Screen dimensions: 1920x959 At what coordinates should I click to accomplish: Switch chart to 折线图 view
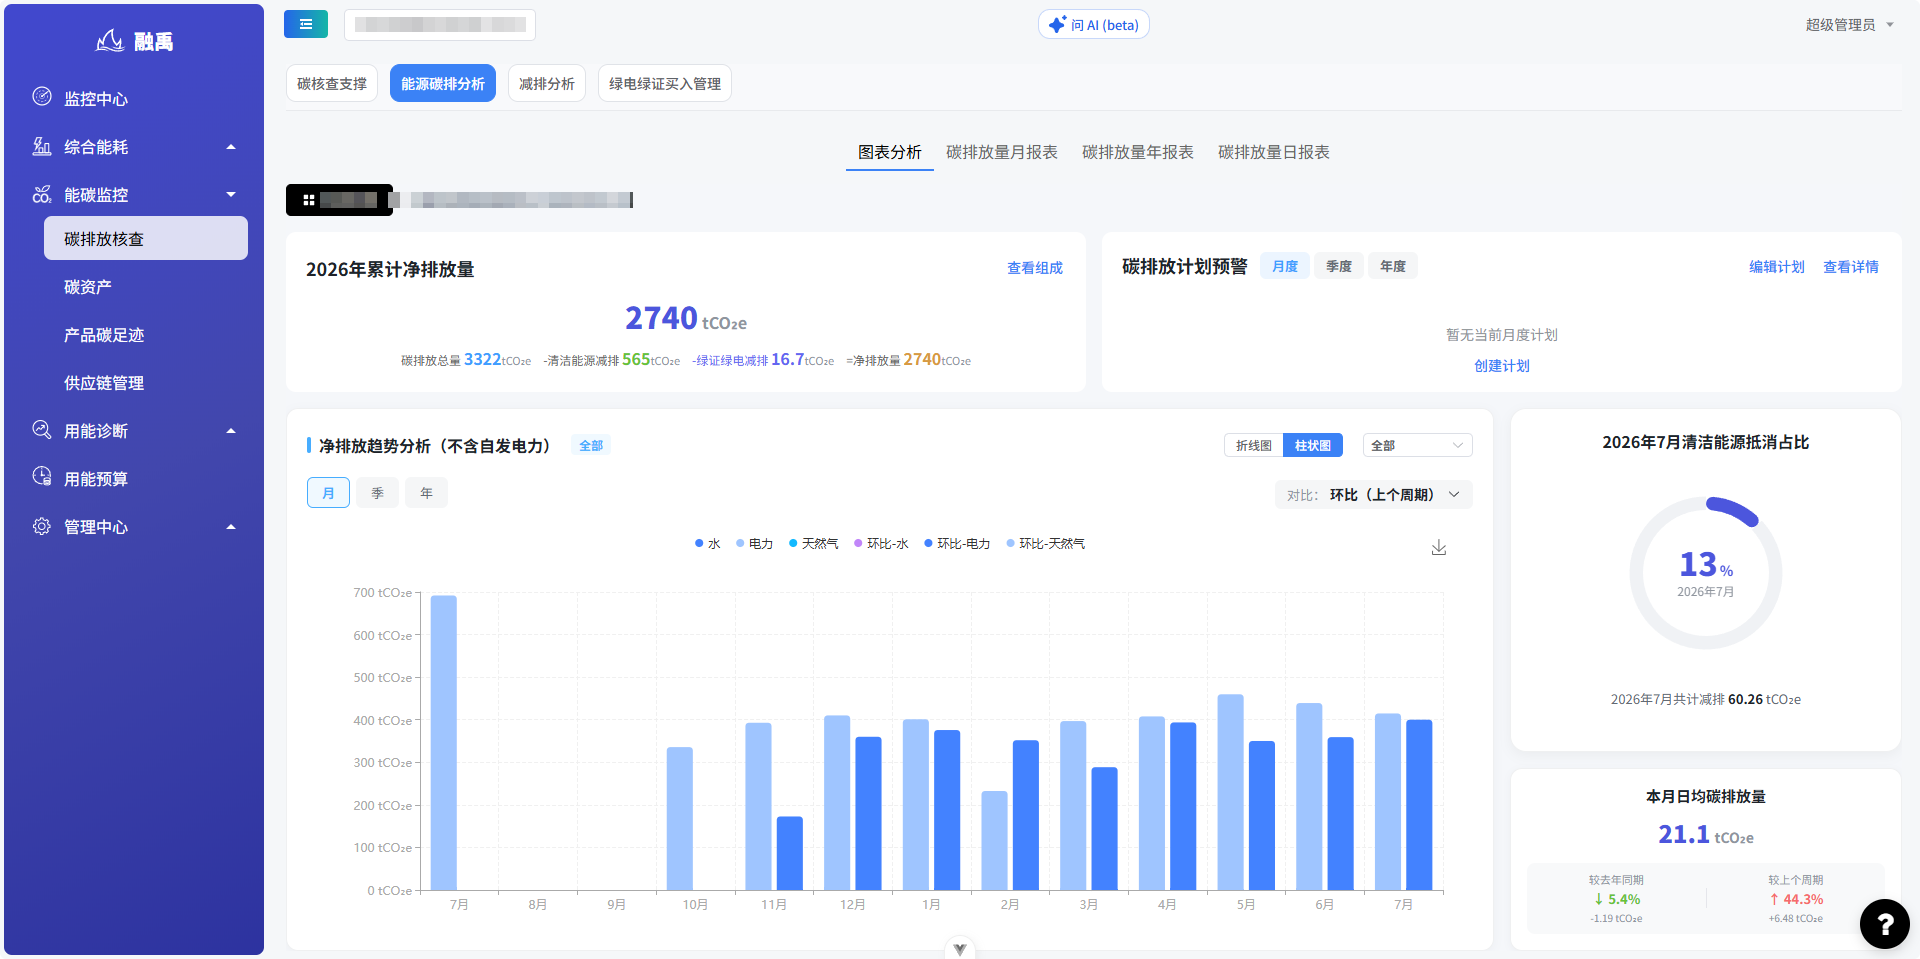1254,446
